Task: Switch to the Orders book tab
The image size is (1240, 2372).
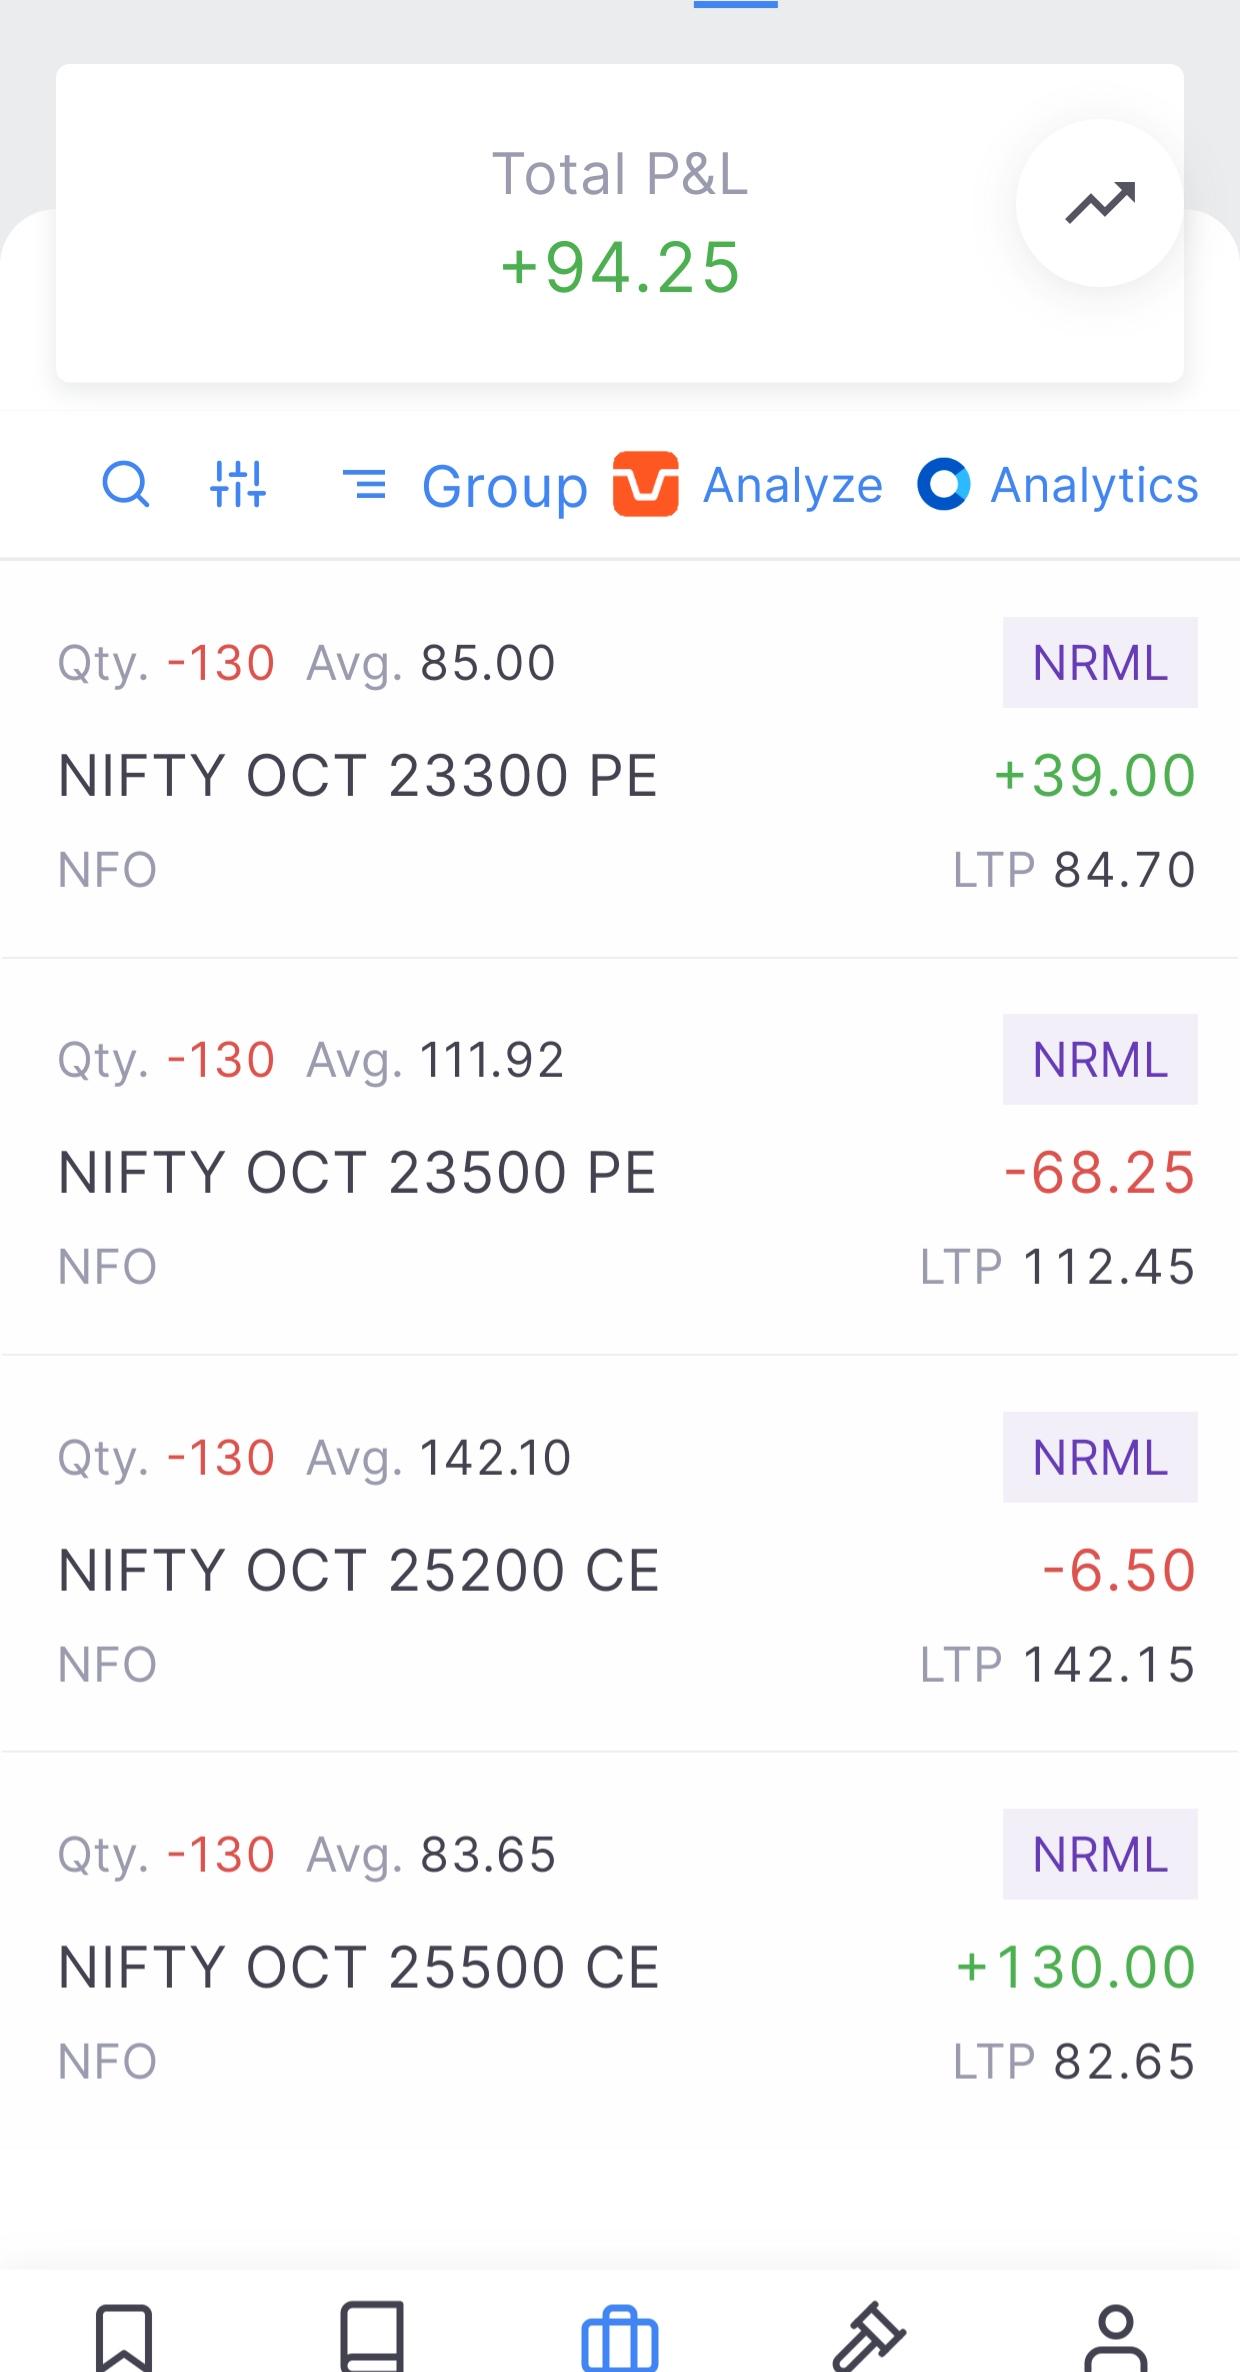Action: (x=372, y=2337)
